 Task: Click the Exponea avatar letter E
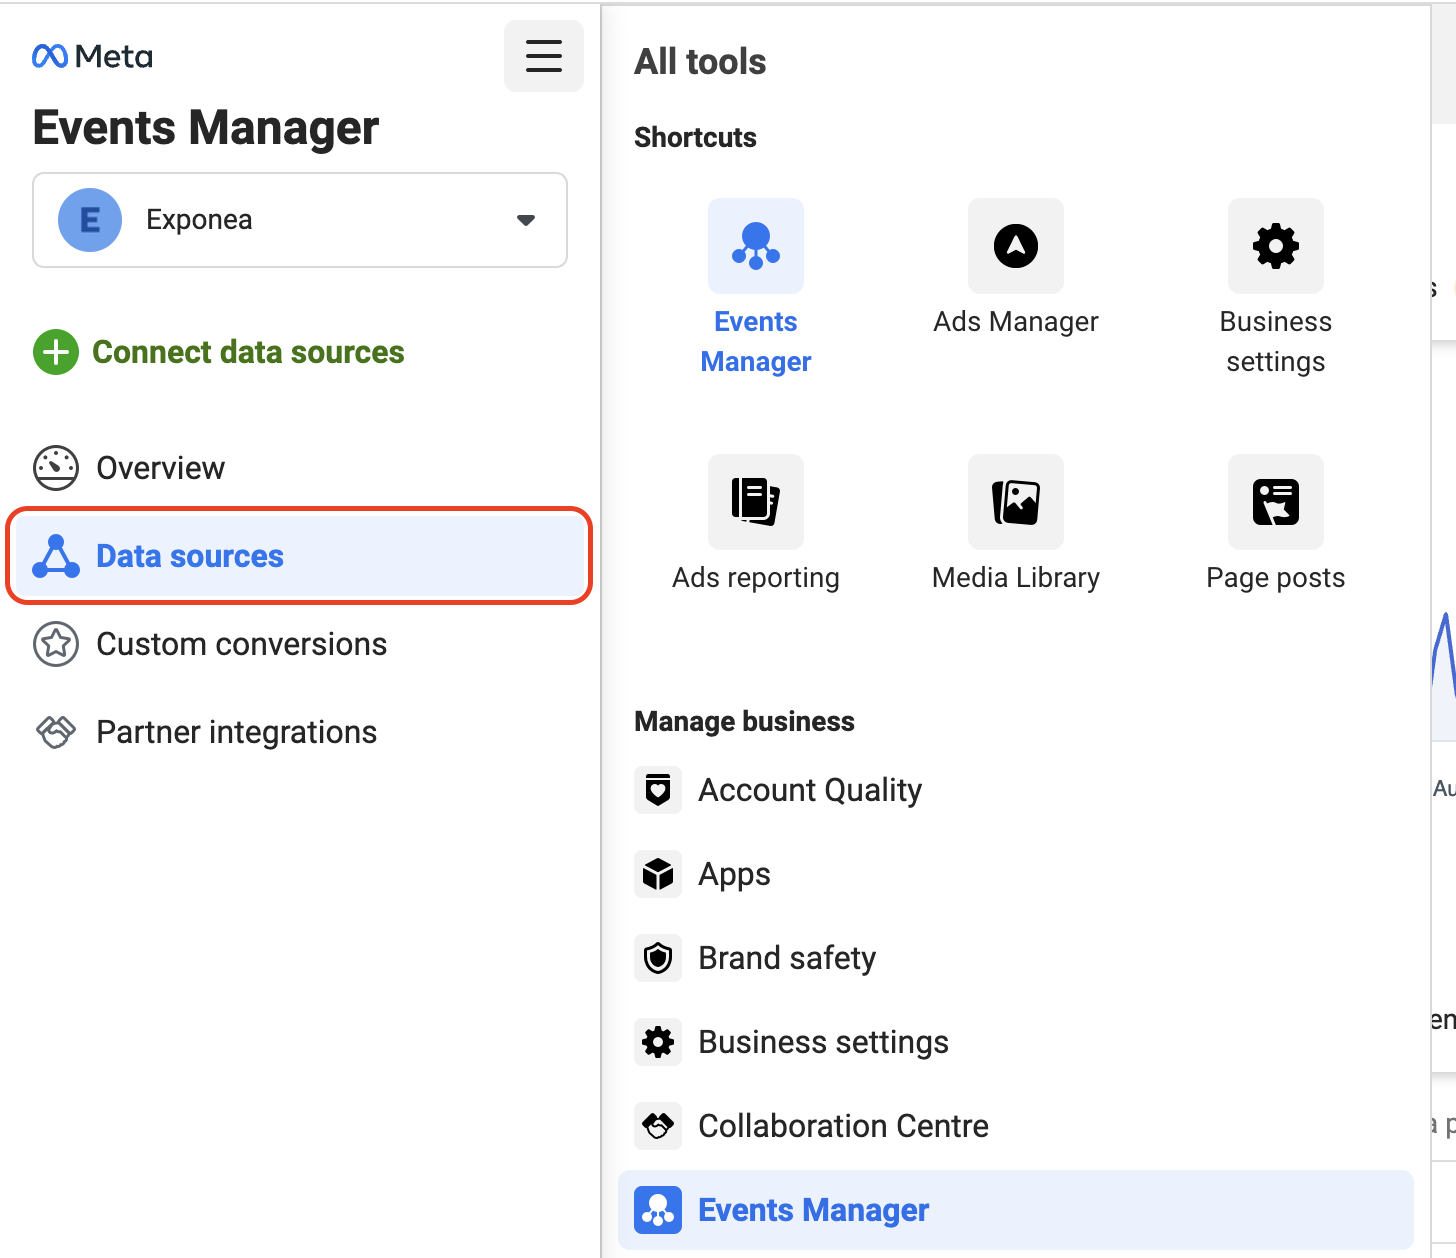(90, 220)
